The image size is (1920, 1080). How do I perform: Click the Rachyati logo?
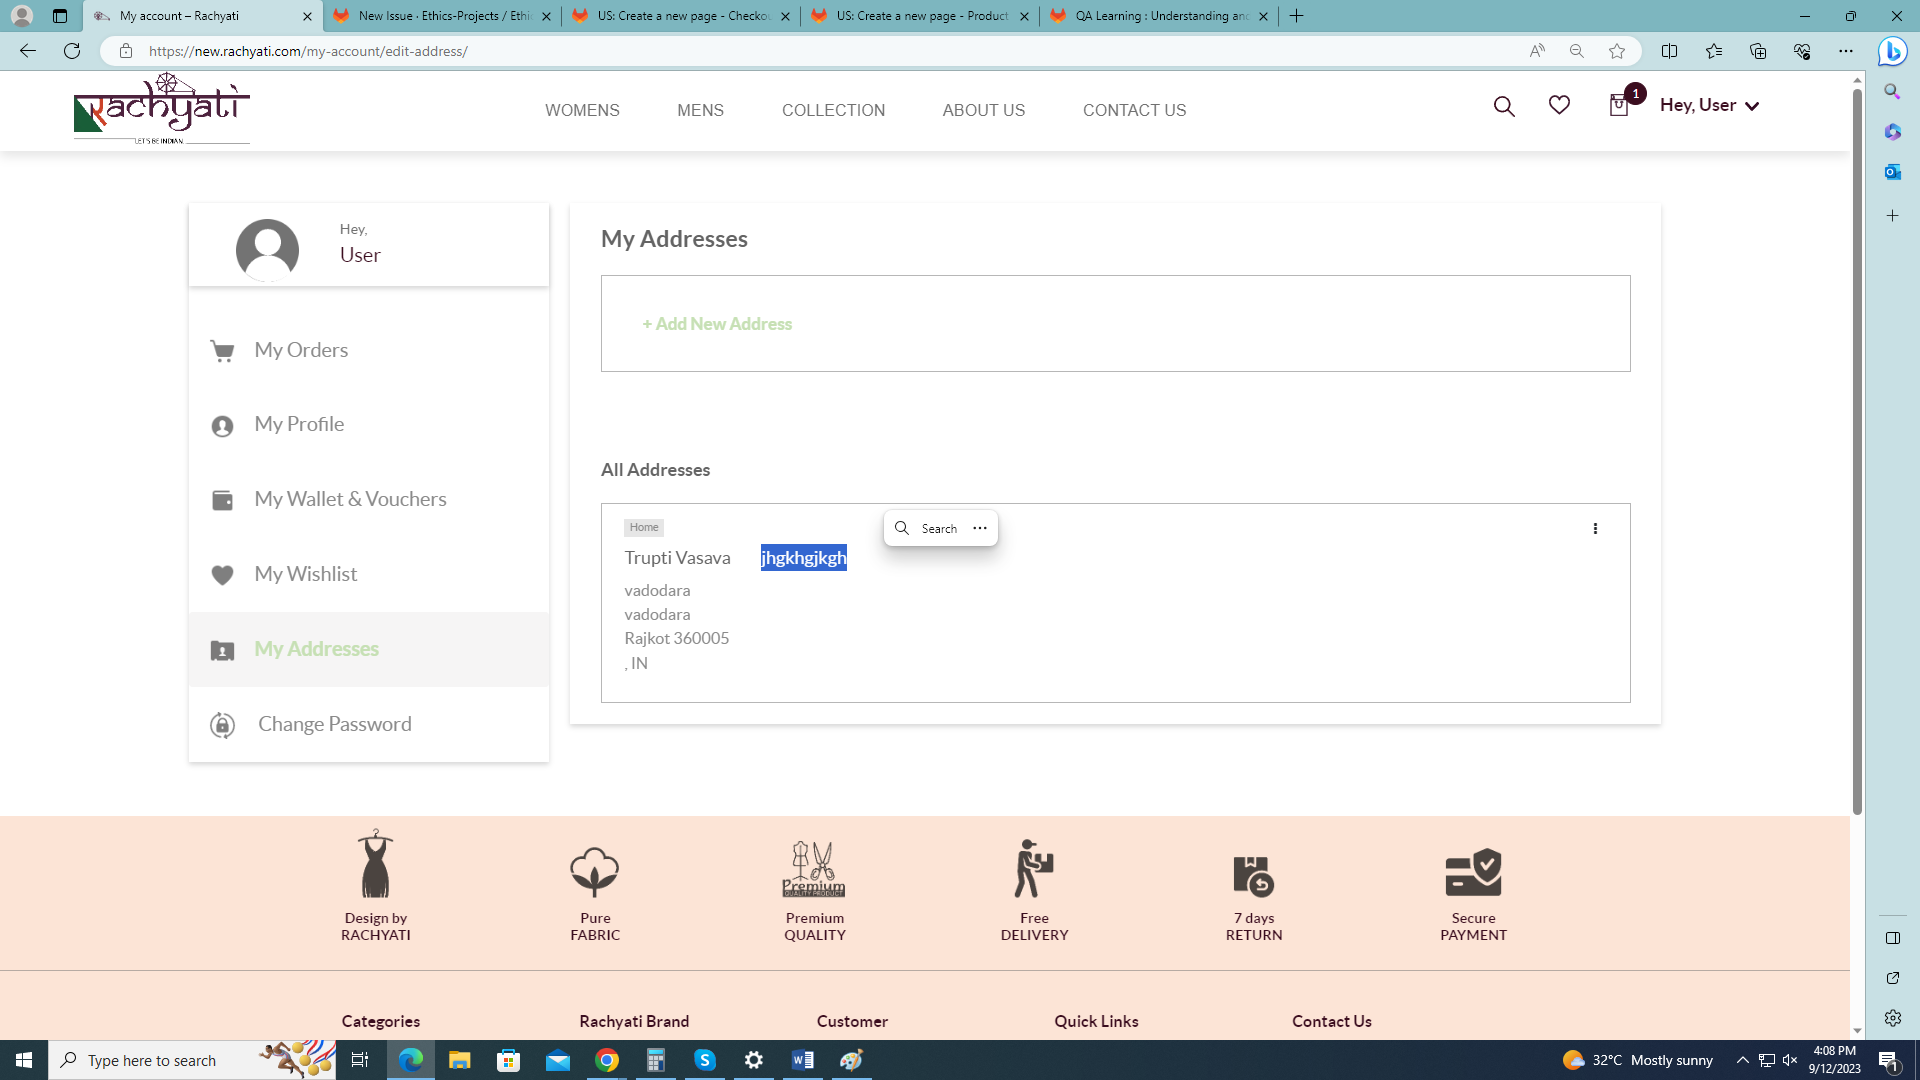pos(162,109)
